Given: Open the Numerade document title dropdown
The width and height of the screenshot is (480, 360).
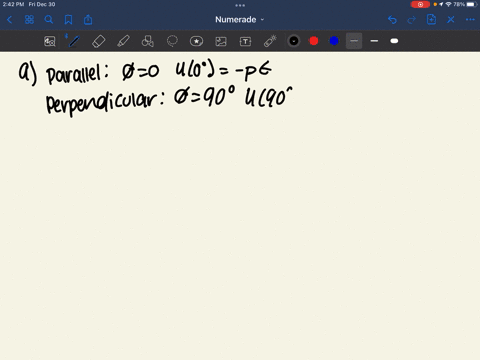Looking at the screenshot, I should point(239,20).
